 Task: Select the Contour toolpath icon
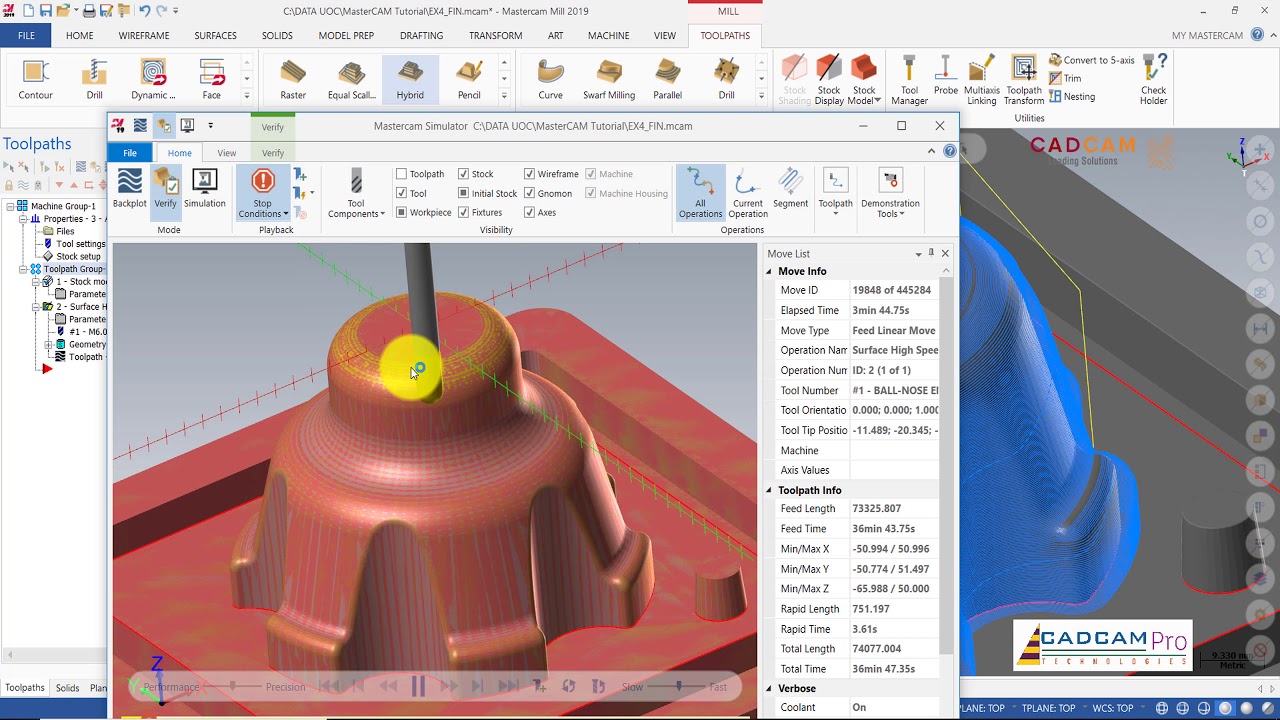(x=35, y=80)
